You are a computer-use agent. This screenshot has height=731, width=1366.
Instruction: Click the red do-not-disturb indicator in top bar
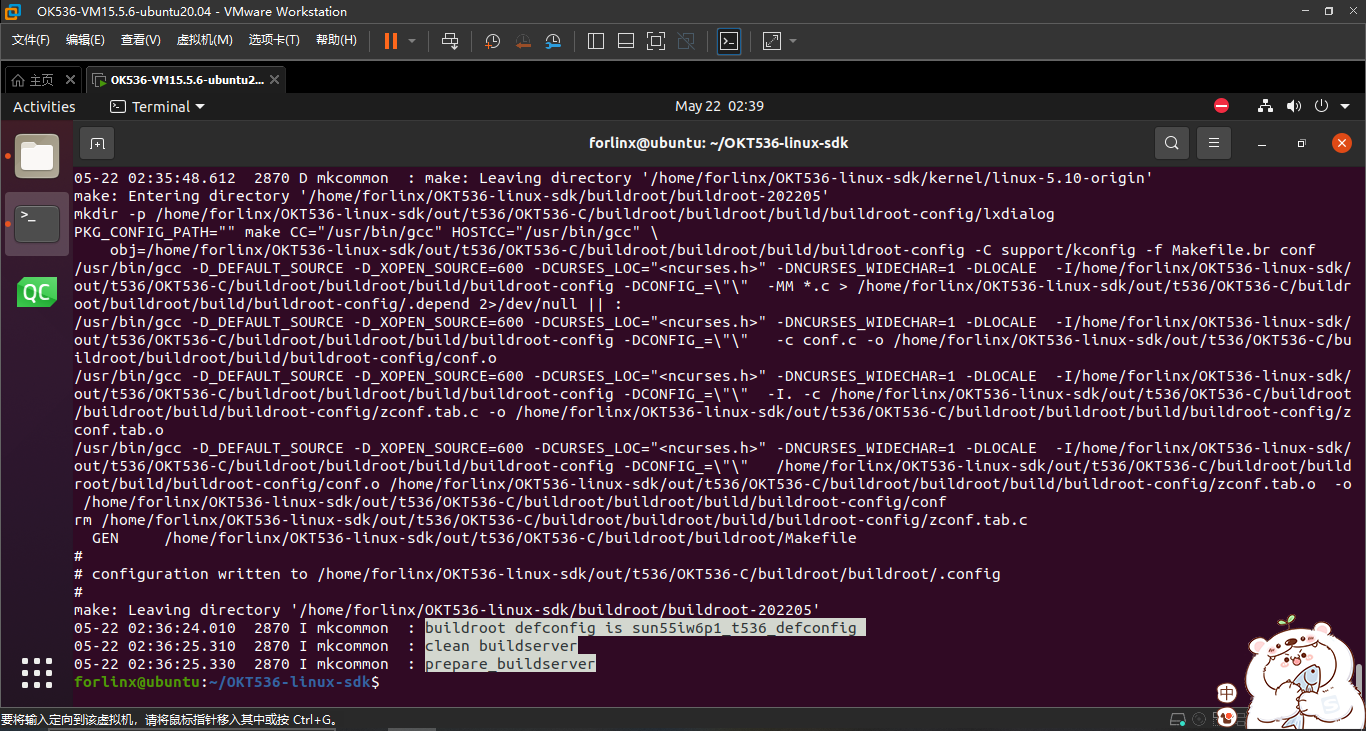pyautogui.click(x=1221, y=106)
